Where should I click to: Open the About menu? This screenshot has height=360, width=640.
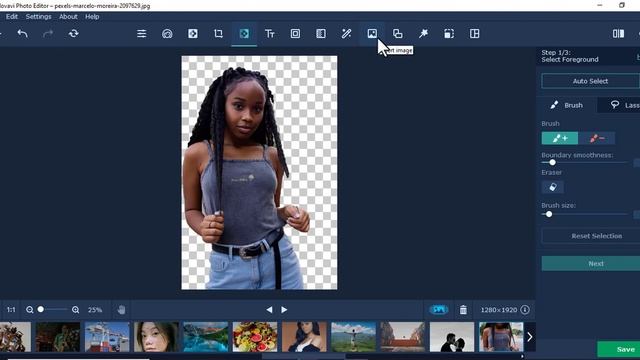[68, 17]
